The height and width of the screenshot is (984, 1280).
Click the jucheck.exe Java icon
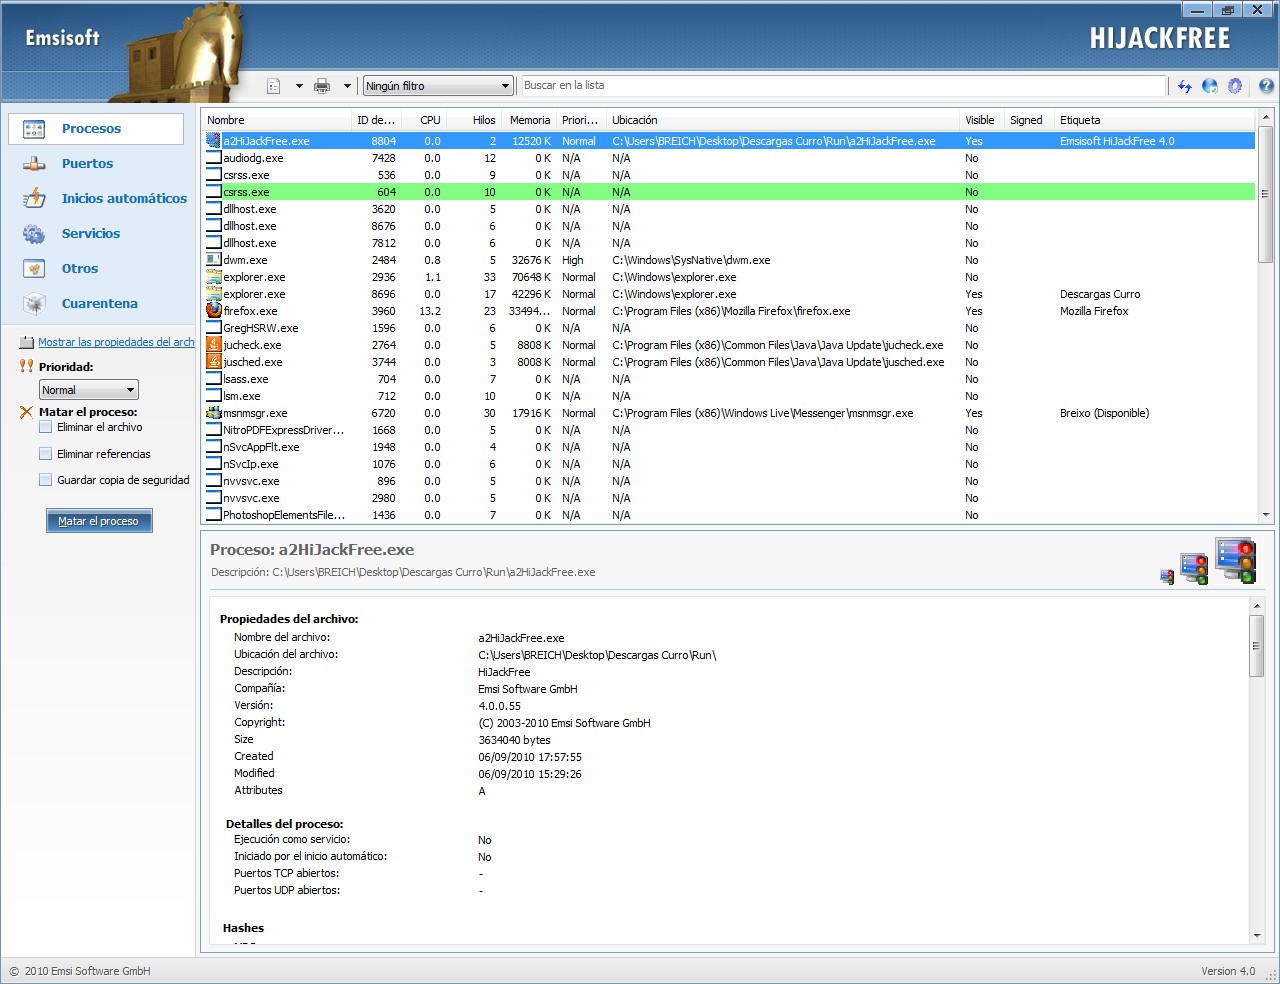pyautogui.click(x=213, y=345)
